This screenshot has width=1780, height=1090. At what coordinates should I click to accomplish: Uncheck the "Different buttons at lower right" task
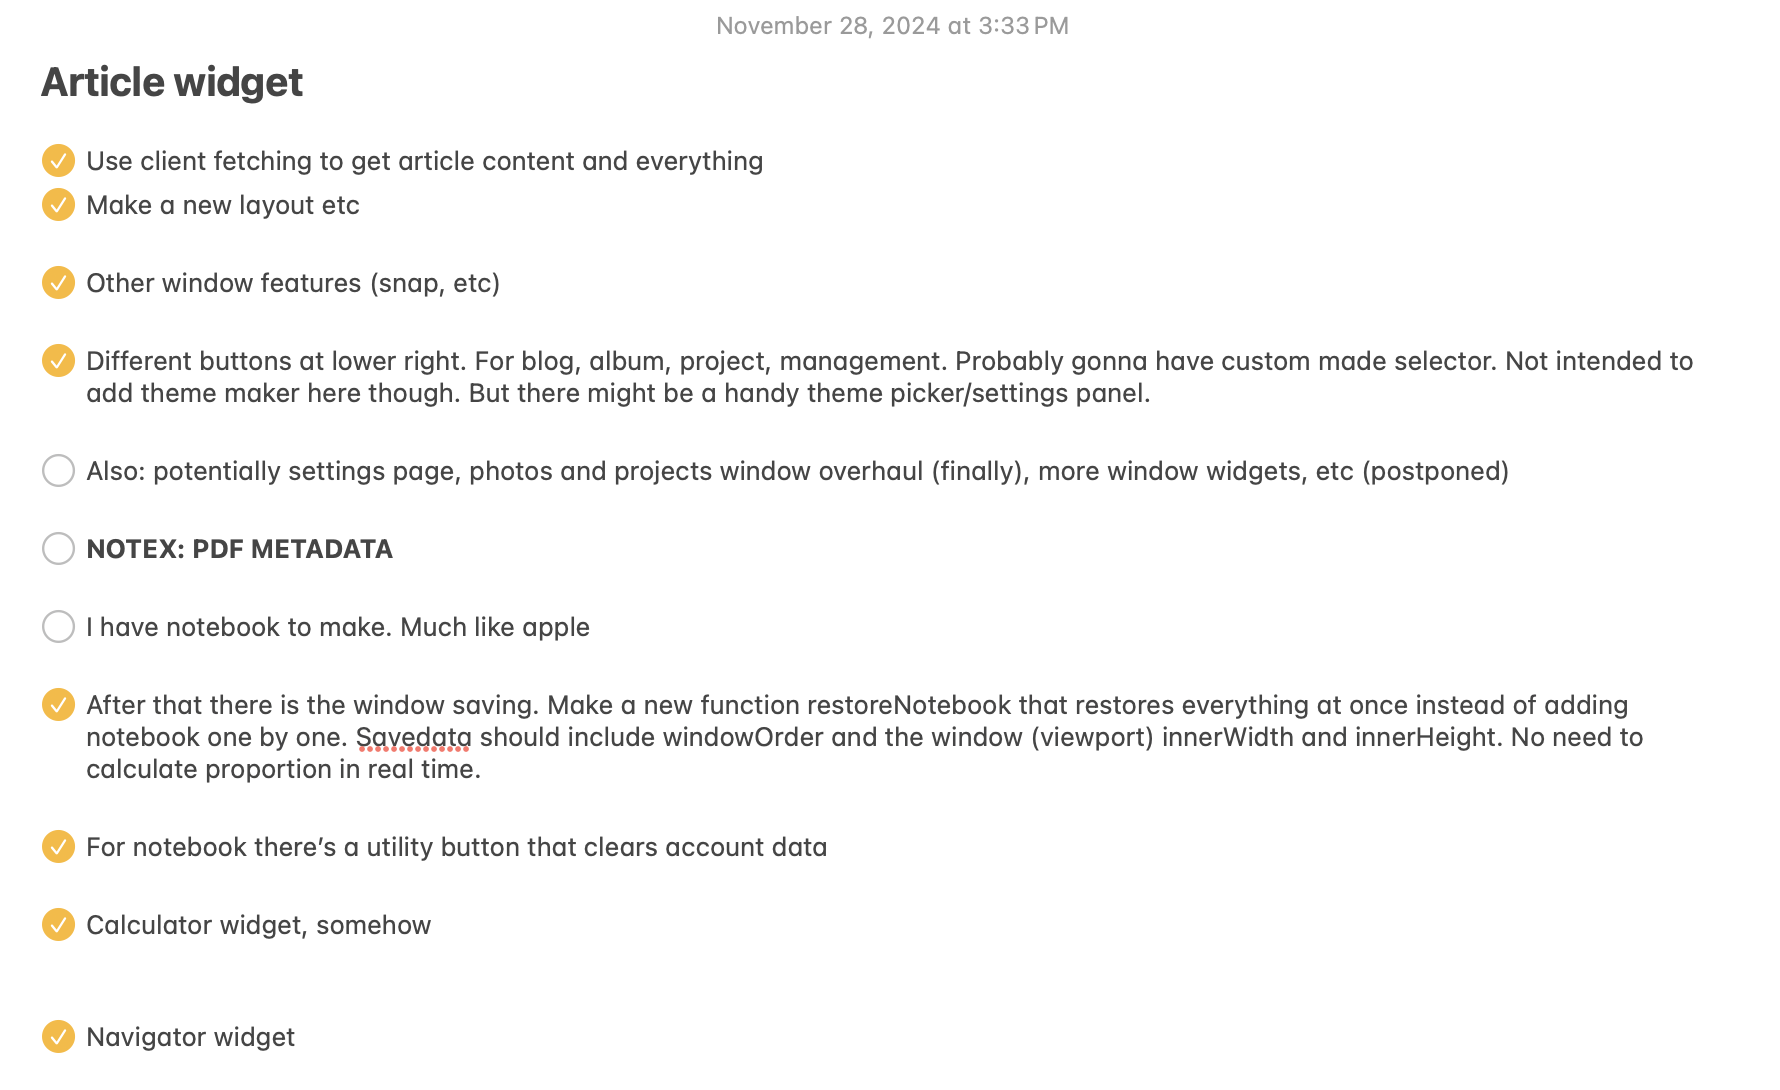(x=58, y=361)
